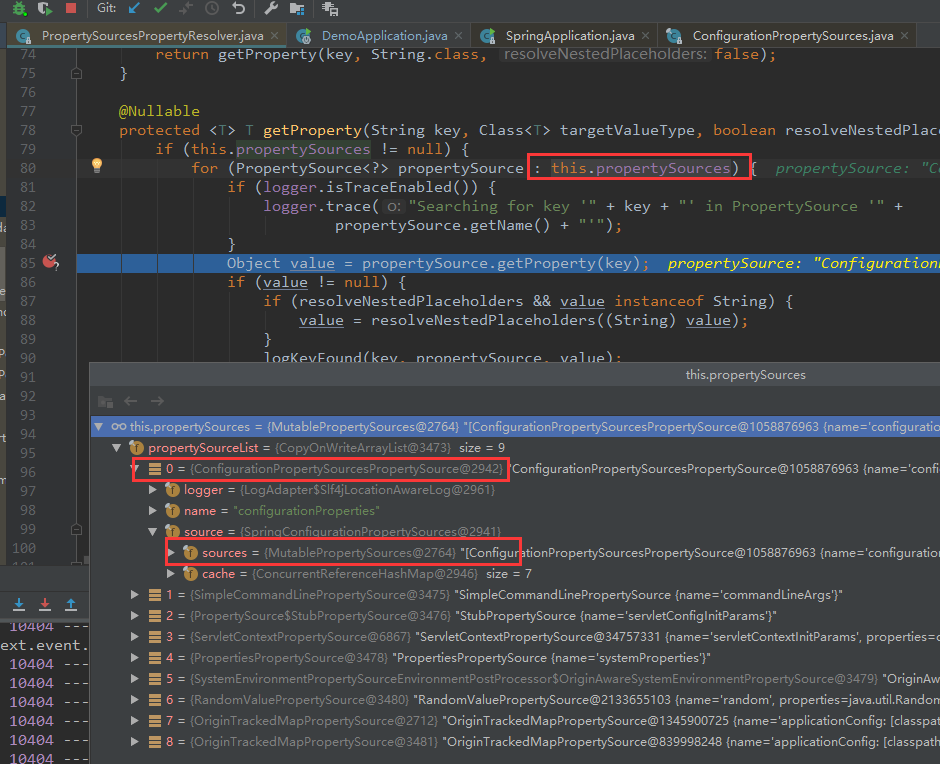Click line number 87 in gutter
This screenshot has height=764, width=940.
point(27,301)
